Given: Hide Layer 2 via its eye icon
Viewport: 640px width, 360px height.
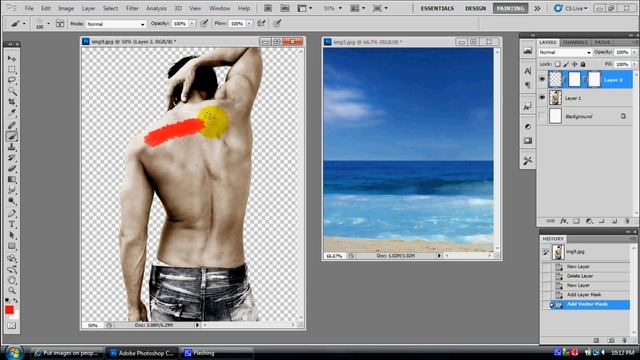Looking at the screenshot, I should pyautogui.click(x=542, y=80).
